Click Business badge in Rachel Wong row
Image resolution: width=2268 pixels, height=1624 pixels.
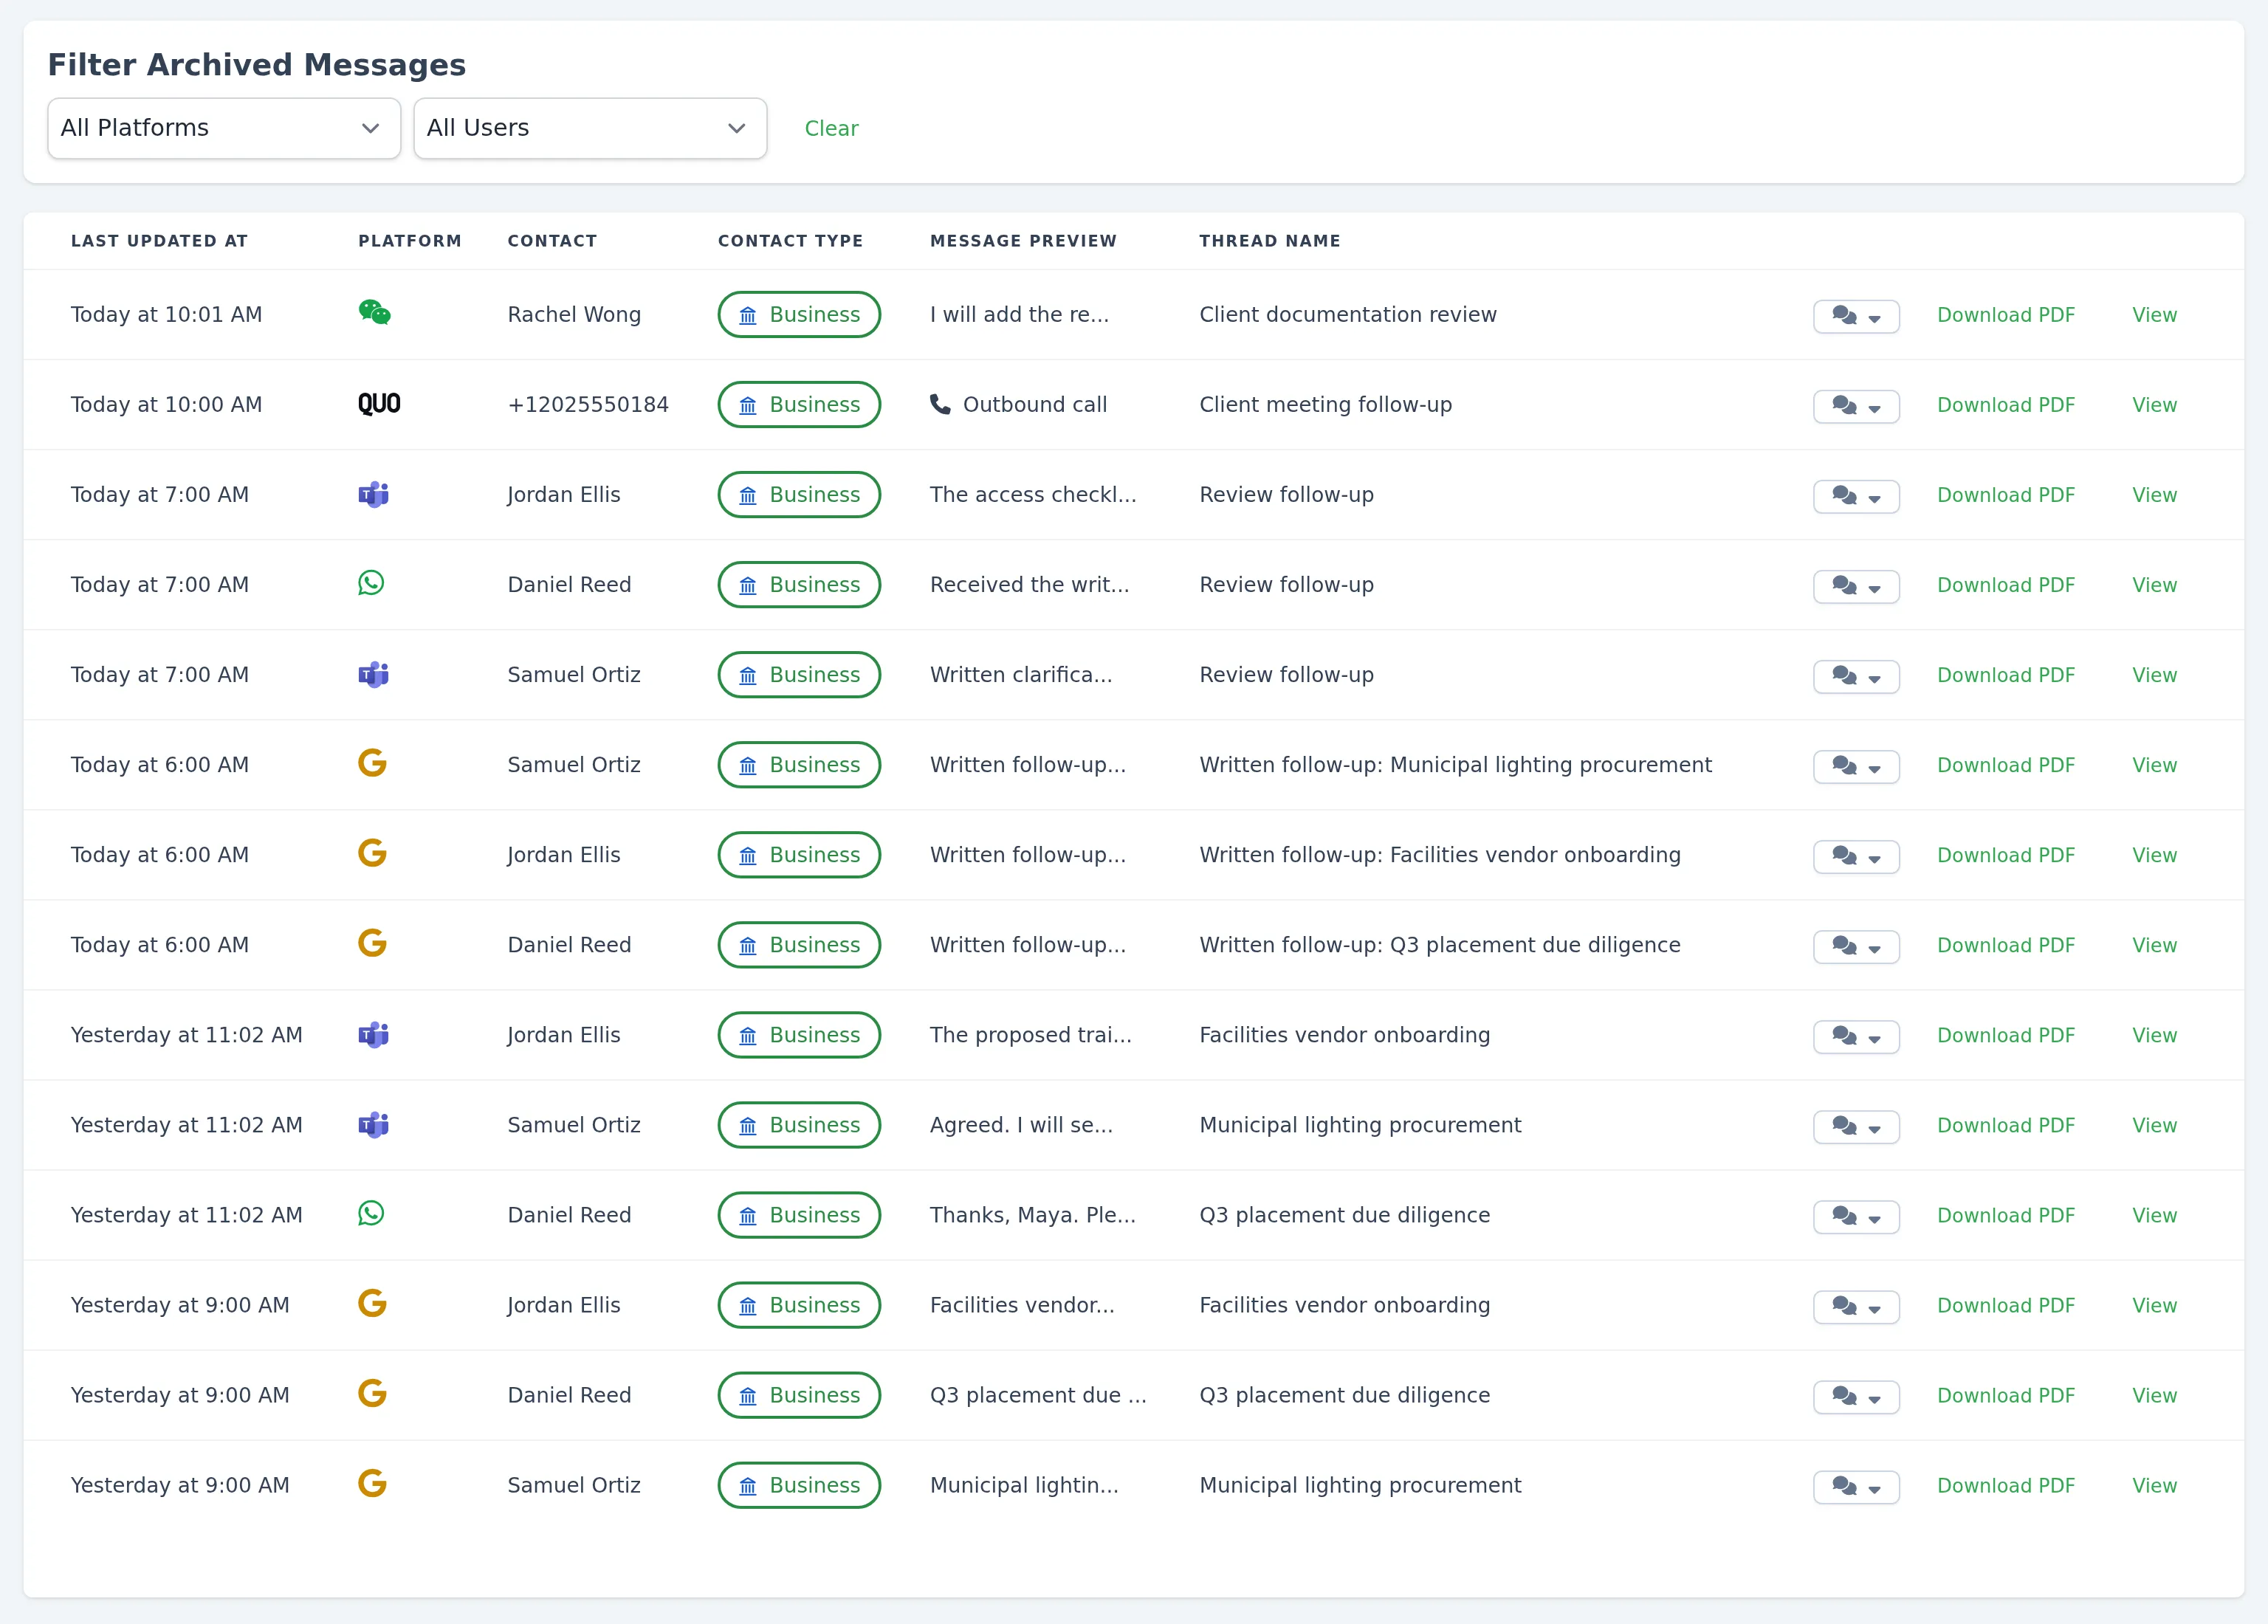[799, 314]
